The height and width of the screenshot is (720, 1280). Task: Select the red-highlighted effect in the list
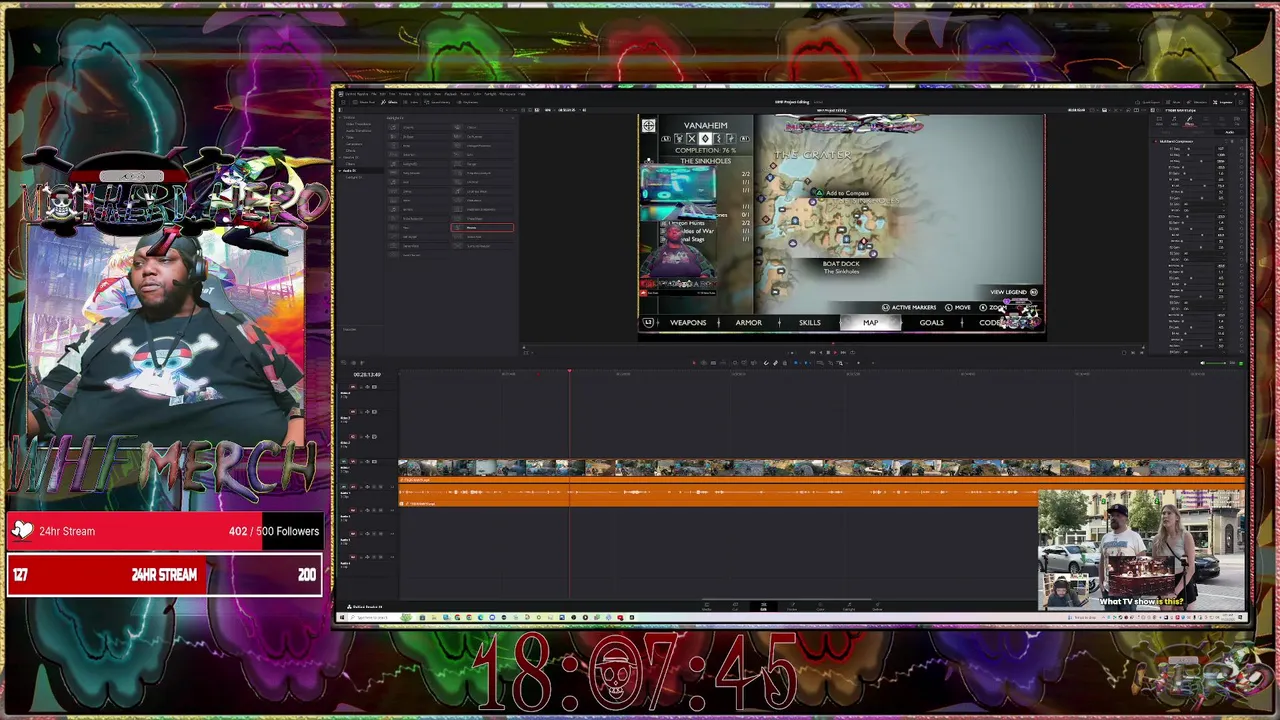click(x=482, y=227)
